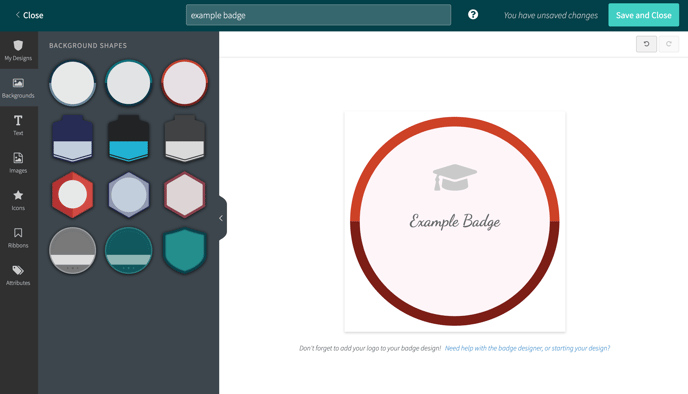Undo the last change
The width and height of the screenshot is (688, 394).
pyautogui.click(x=646, y=44)
